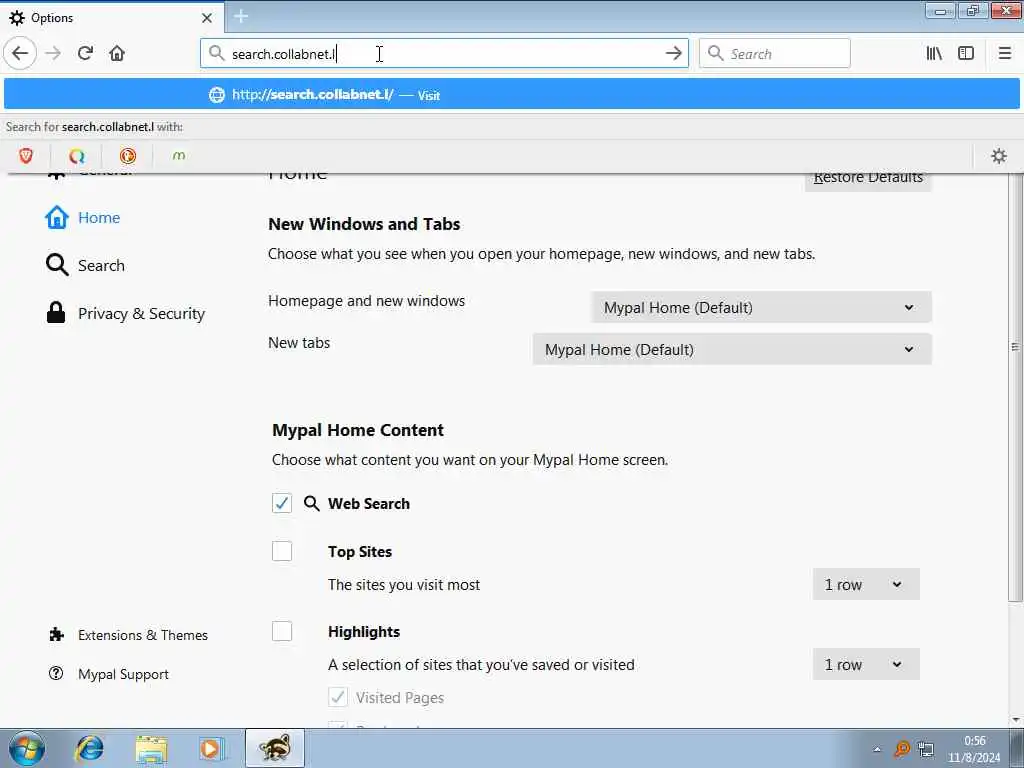Image resolution: width=1024 pixels, height=768 pixels.
Task: Click orange magnifier icon in system tray
Action: [902, 749]
